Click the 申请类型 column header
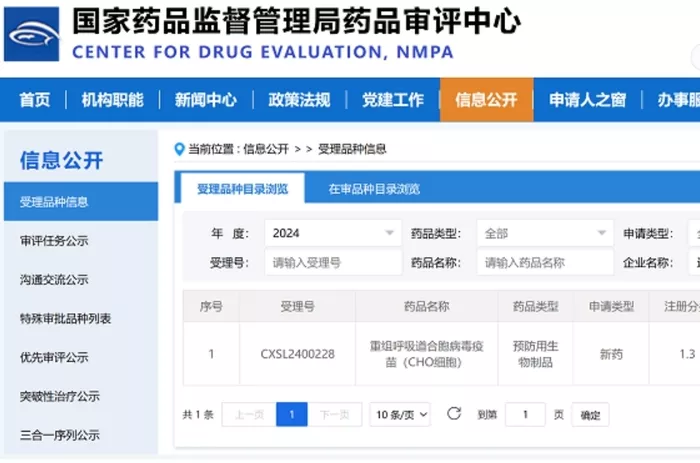Image resolution: width=700 pixels, height=463 pixels. click(x=611, y=306)
